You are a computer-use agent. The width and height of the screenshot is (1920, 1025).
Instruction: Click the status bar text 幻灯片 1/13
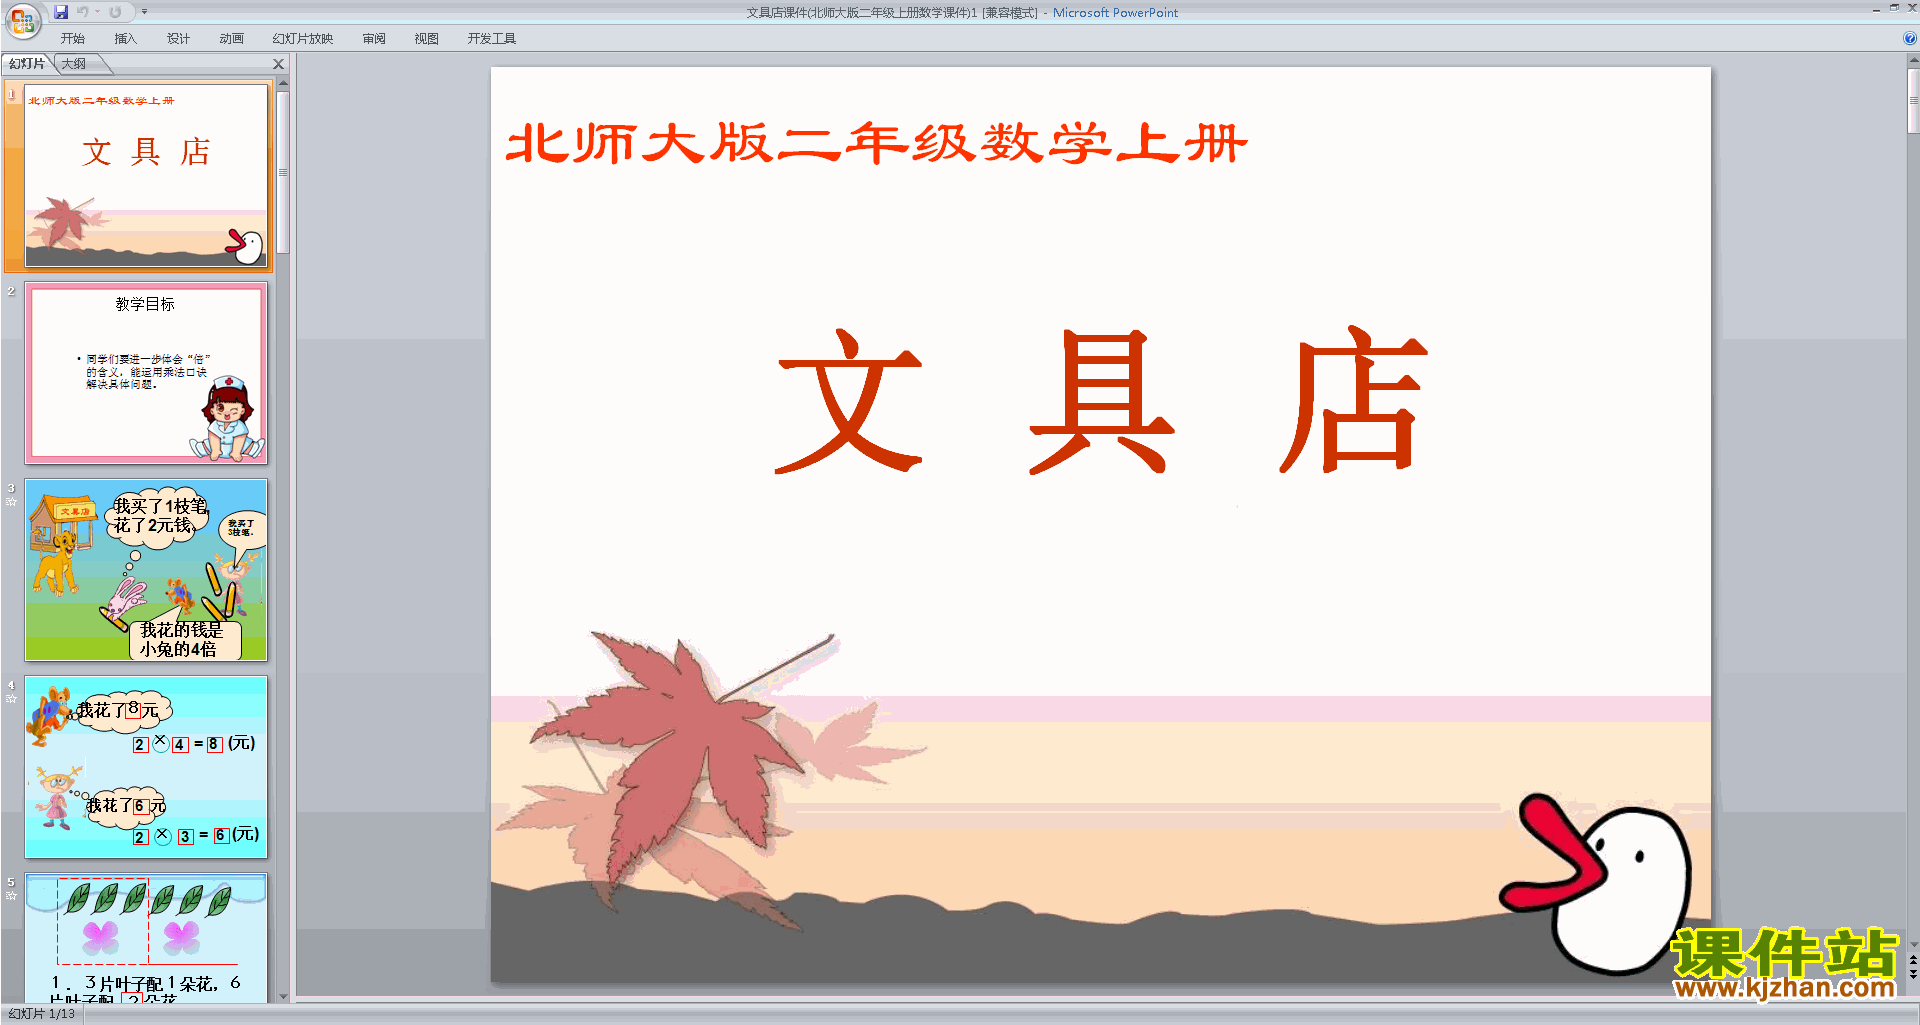(x=42, y=1014)
